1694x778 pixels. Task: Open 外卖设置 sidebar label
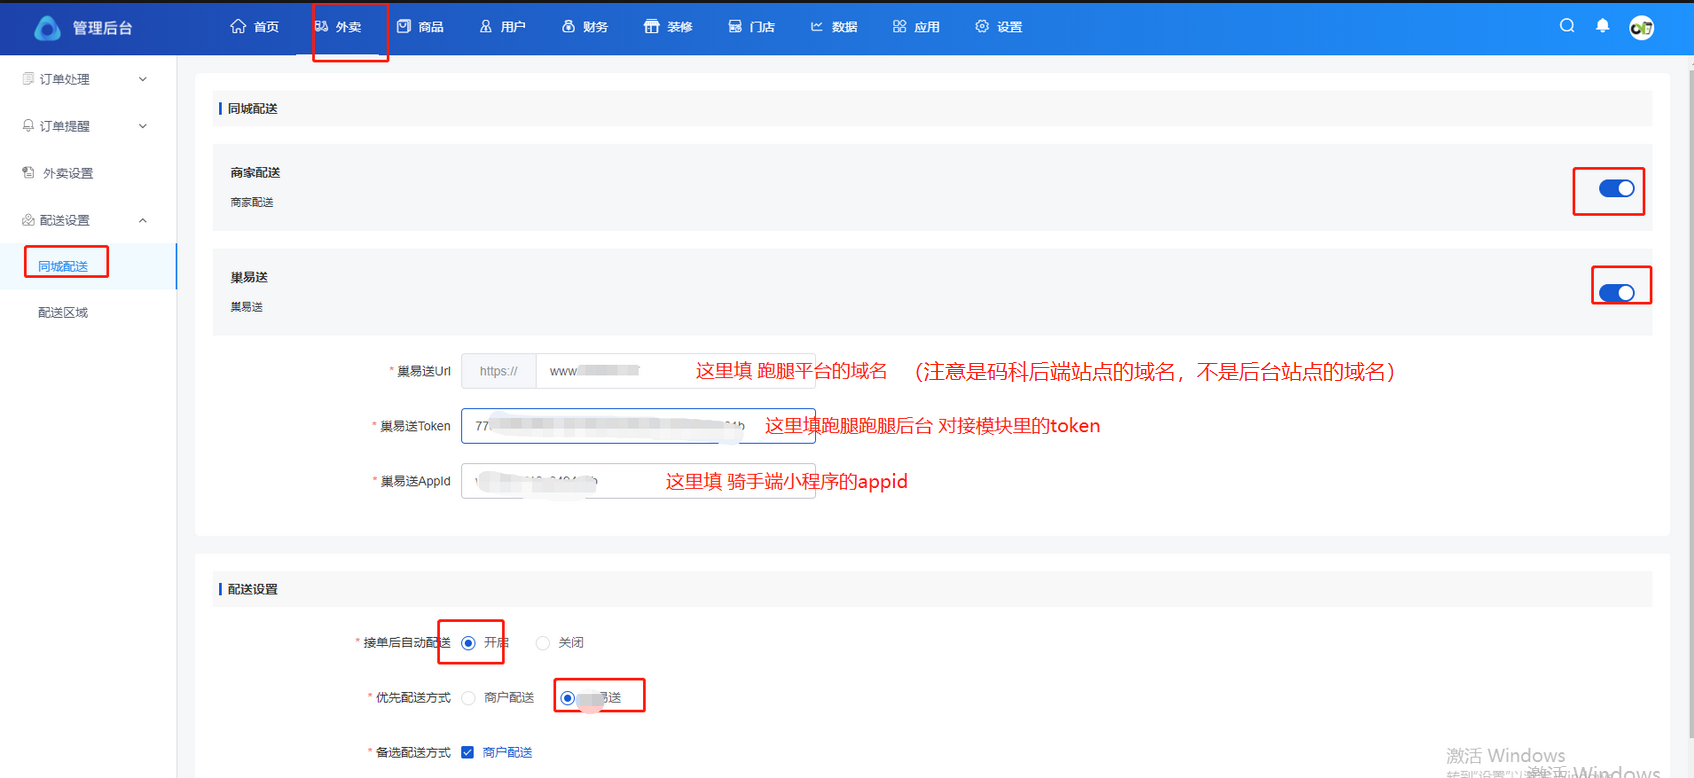67,173
